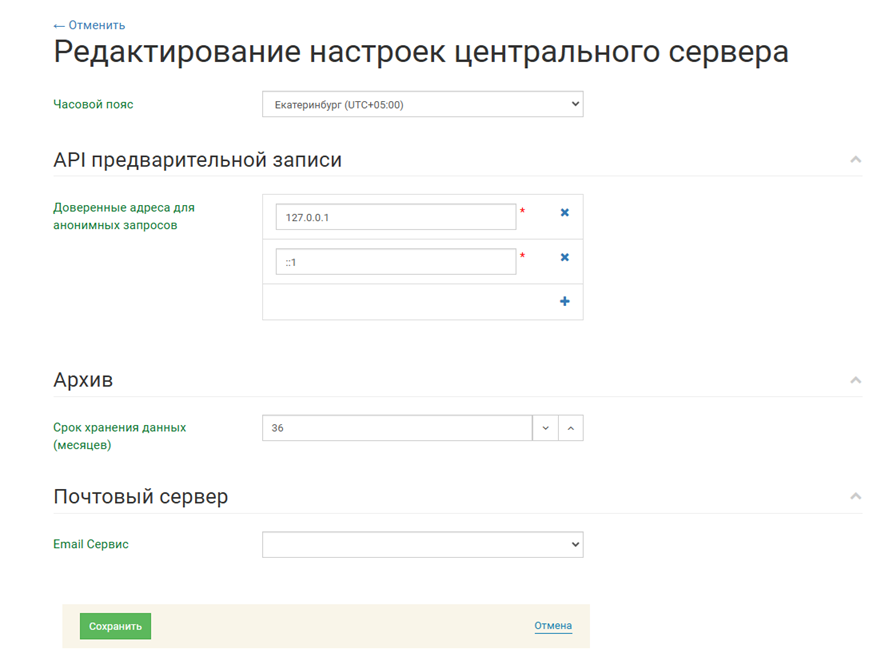
Task: Add a new trusted address with the plus icon
Action: pyautogui.click(x=564, y=302)
